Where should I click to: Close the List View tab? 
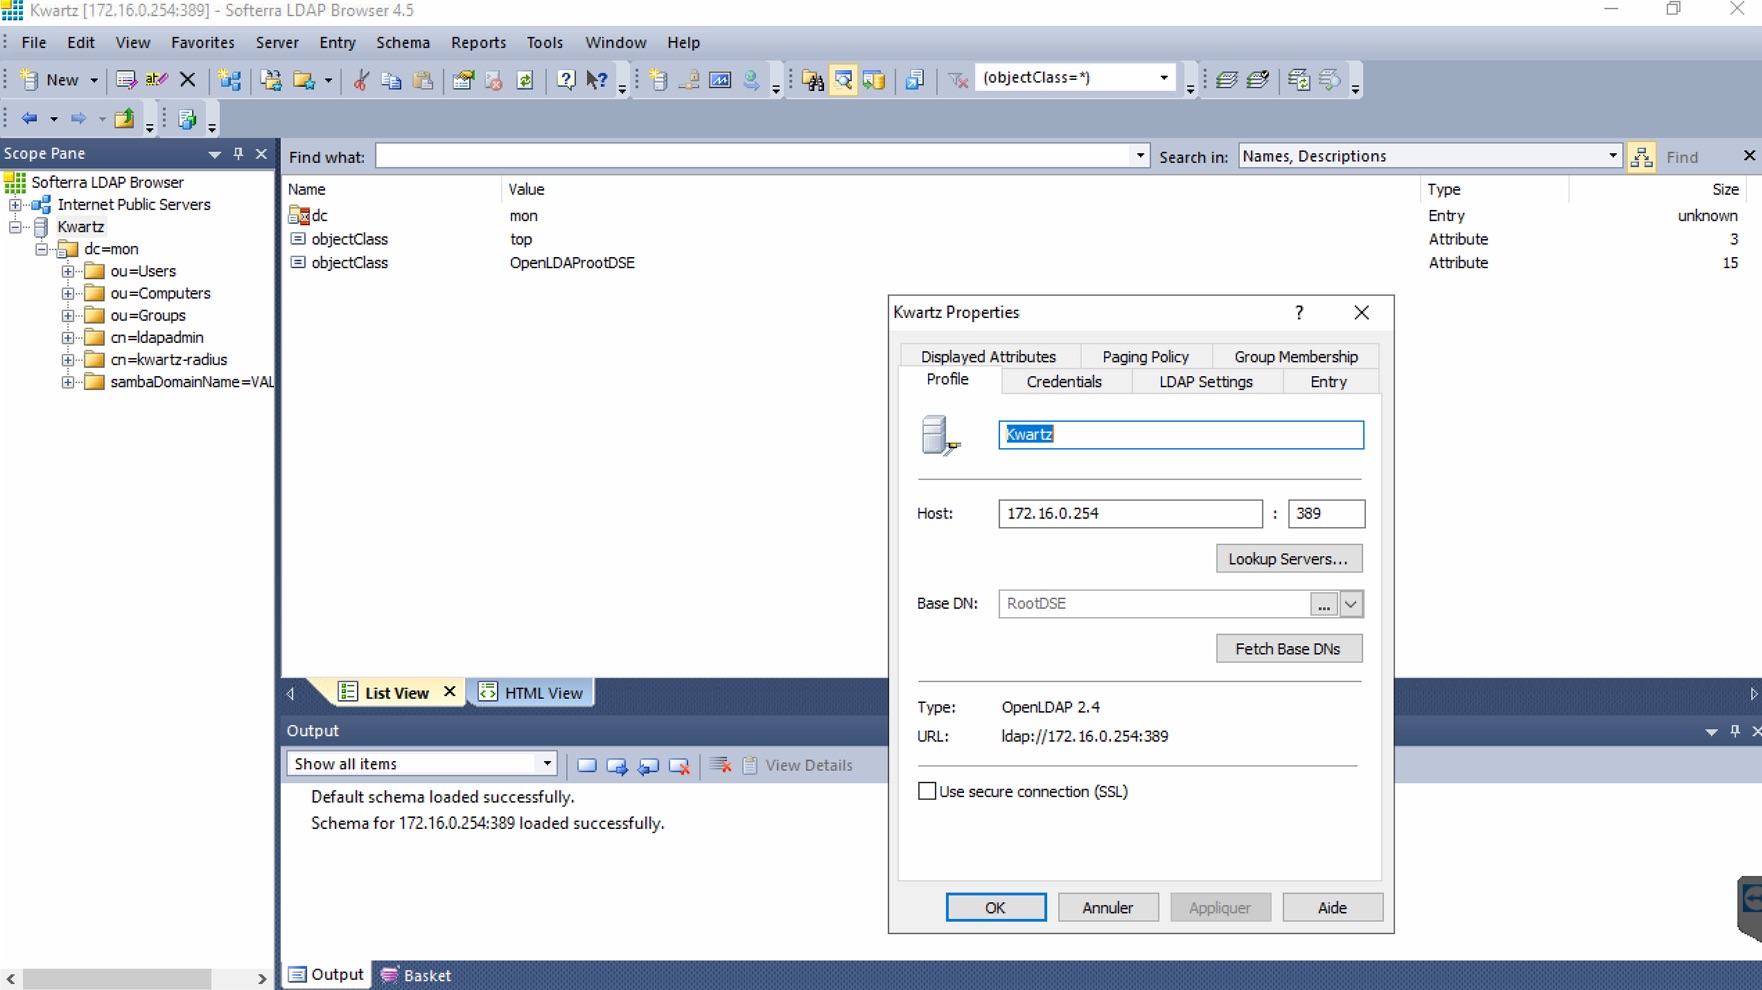pyautogui.click(x=450, y=692)
